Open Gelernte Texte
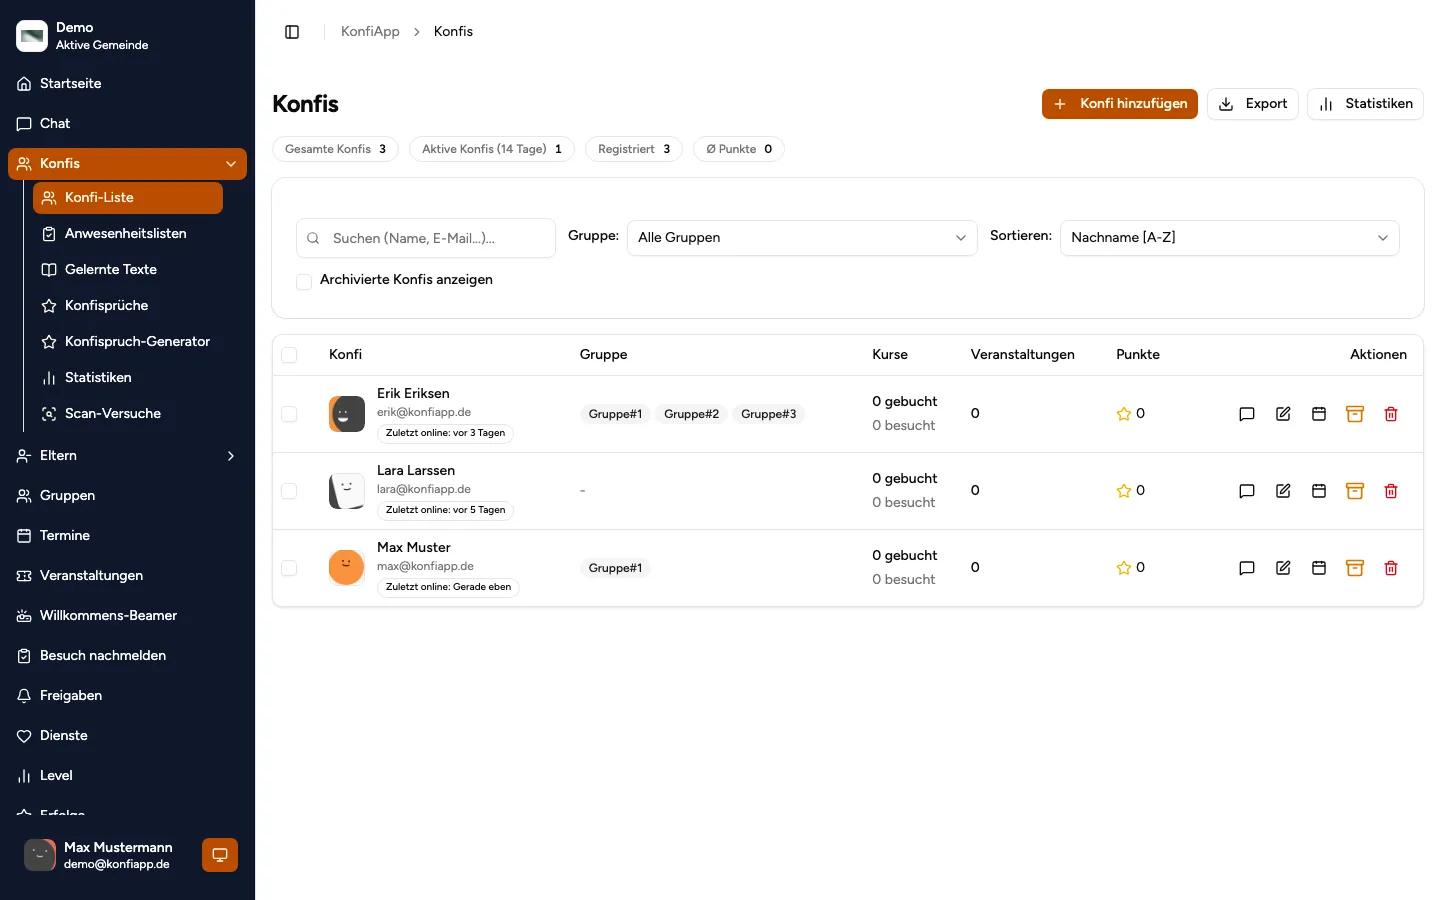1440x900 pixels. point(128,270)
